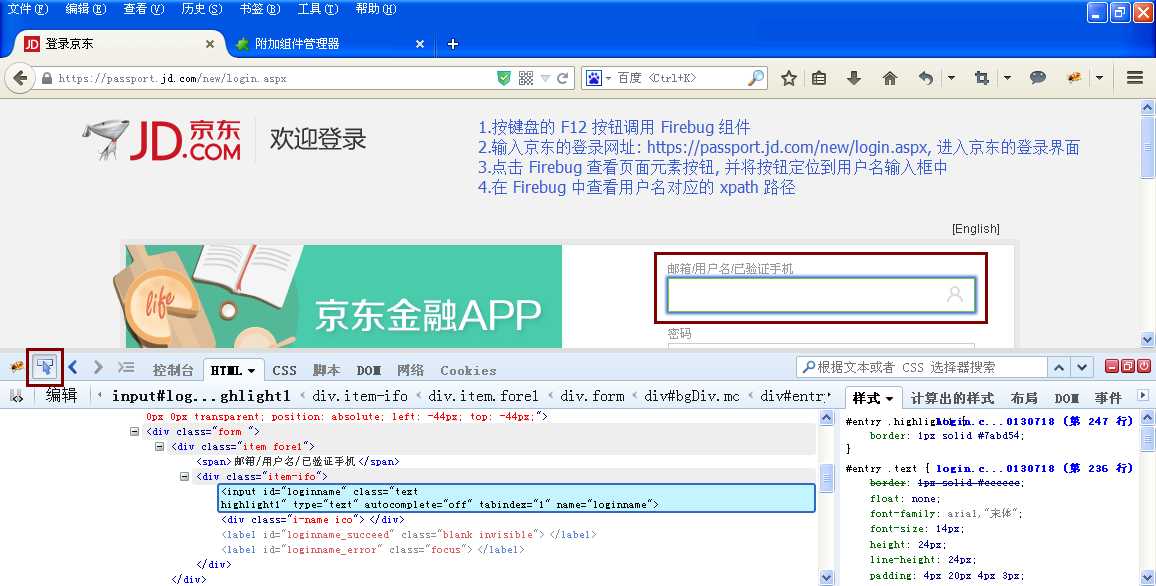The height and width of the screenshot is (586, 1156).
Task: Click the 编辑 button in HTML panel
Action: point(61,395)
